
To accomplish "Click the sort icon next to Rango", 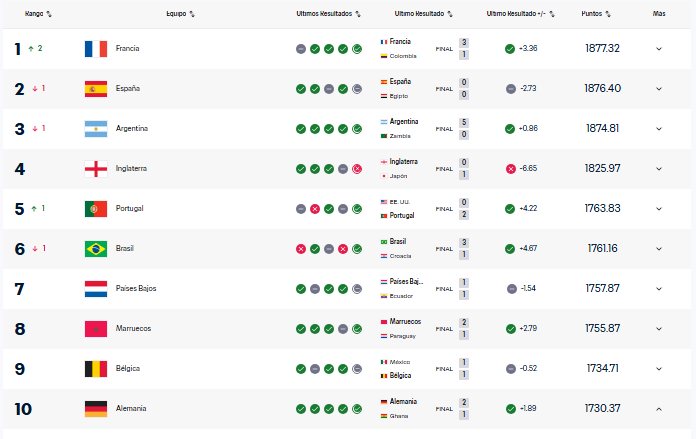I will [x=49, y=15].
